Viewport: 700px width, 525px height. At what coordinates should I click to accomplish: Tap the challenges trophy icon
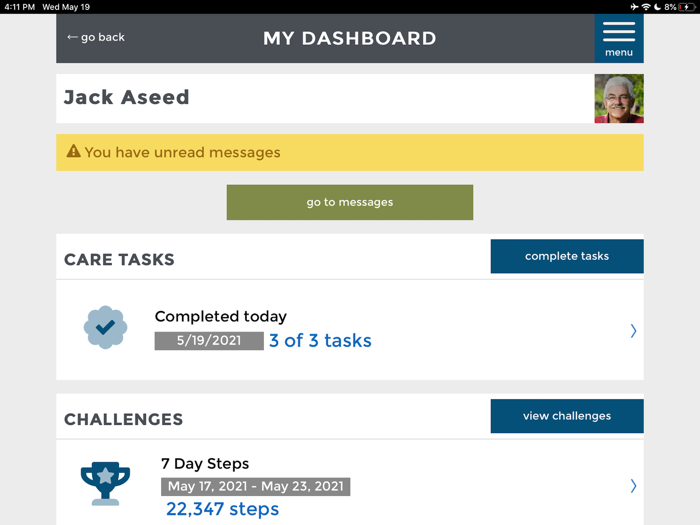(105, 483)
